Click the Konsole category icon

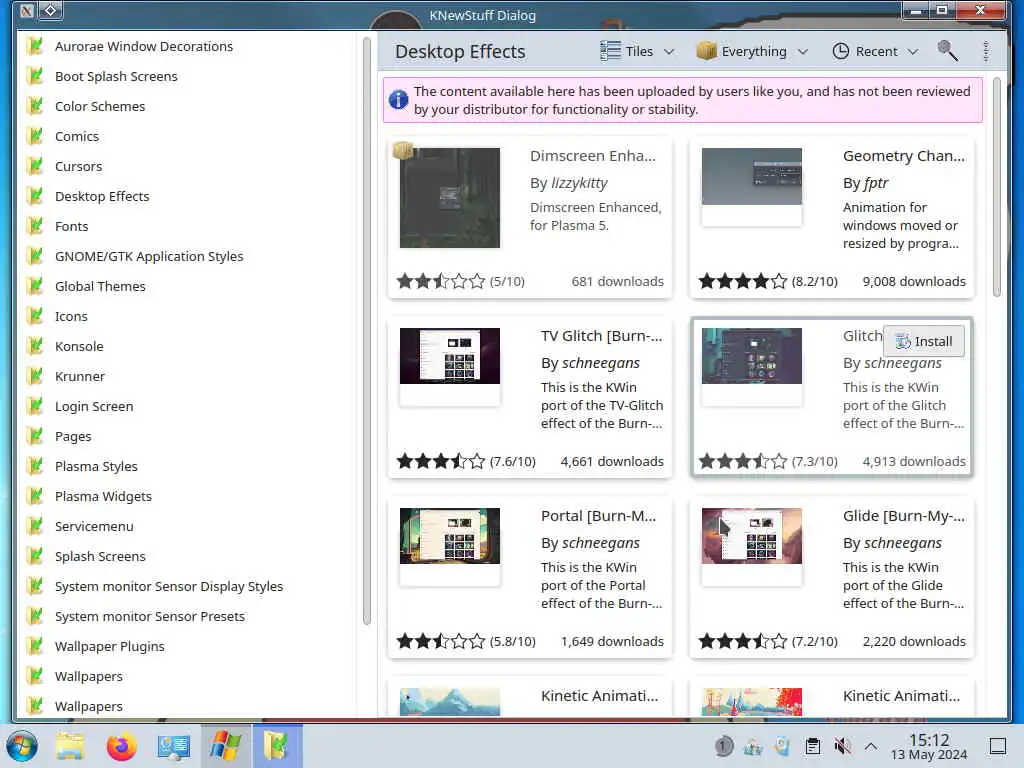[35, 347]
